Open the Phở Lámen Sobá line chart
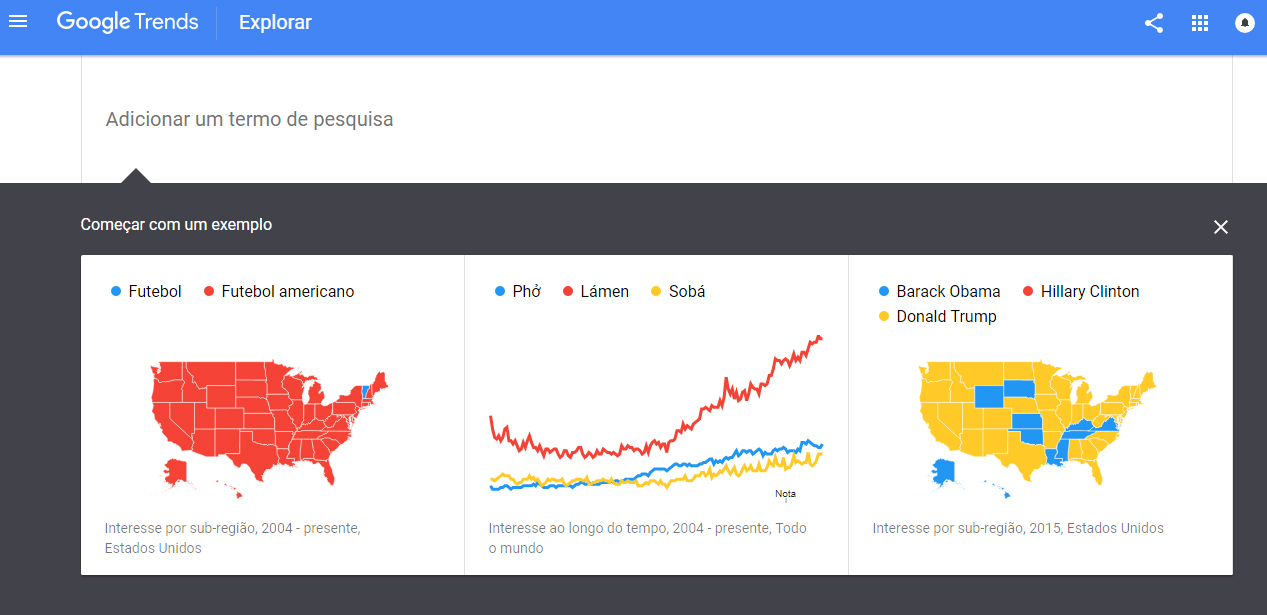Image resolution: width=1267 pixels, height=615 pixels. [655, 415]
